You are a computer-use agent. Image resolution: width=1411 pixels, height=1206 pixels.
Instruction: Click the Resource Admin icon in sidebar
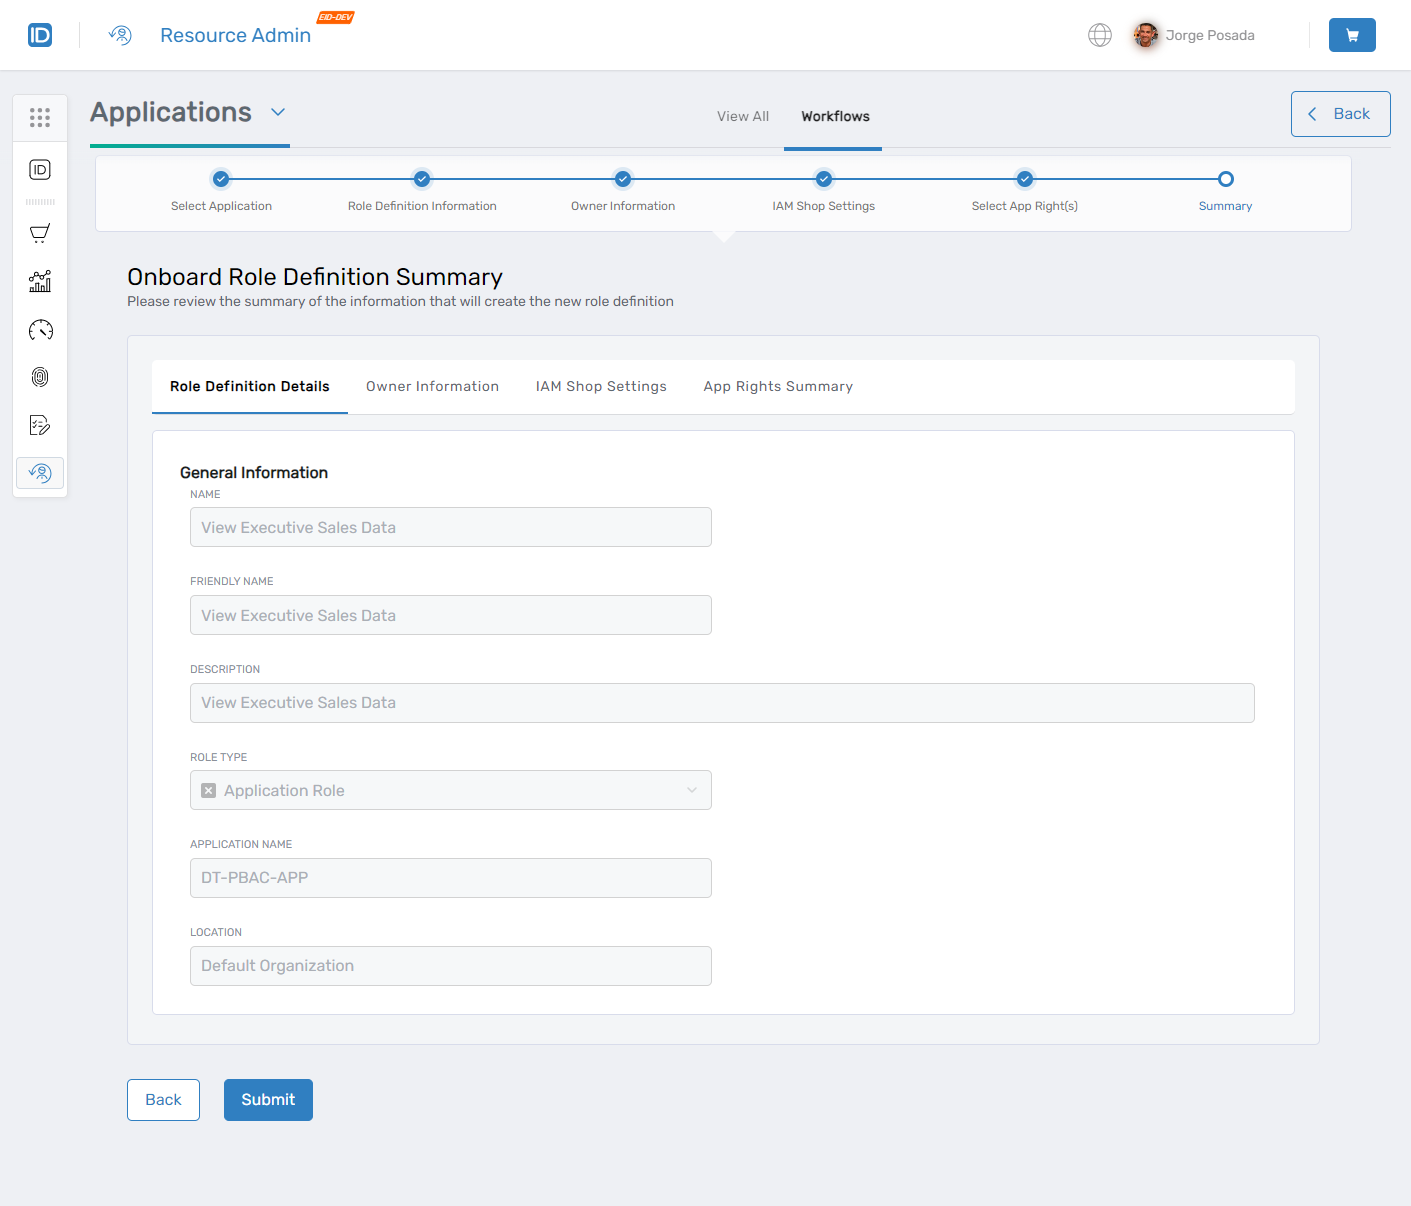click(40, 472)
